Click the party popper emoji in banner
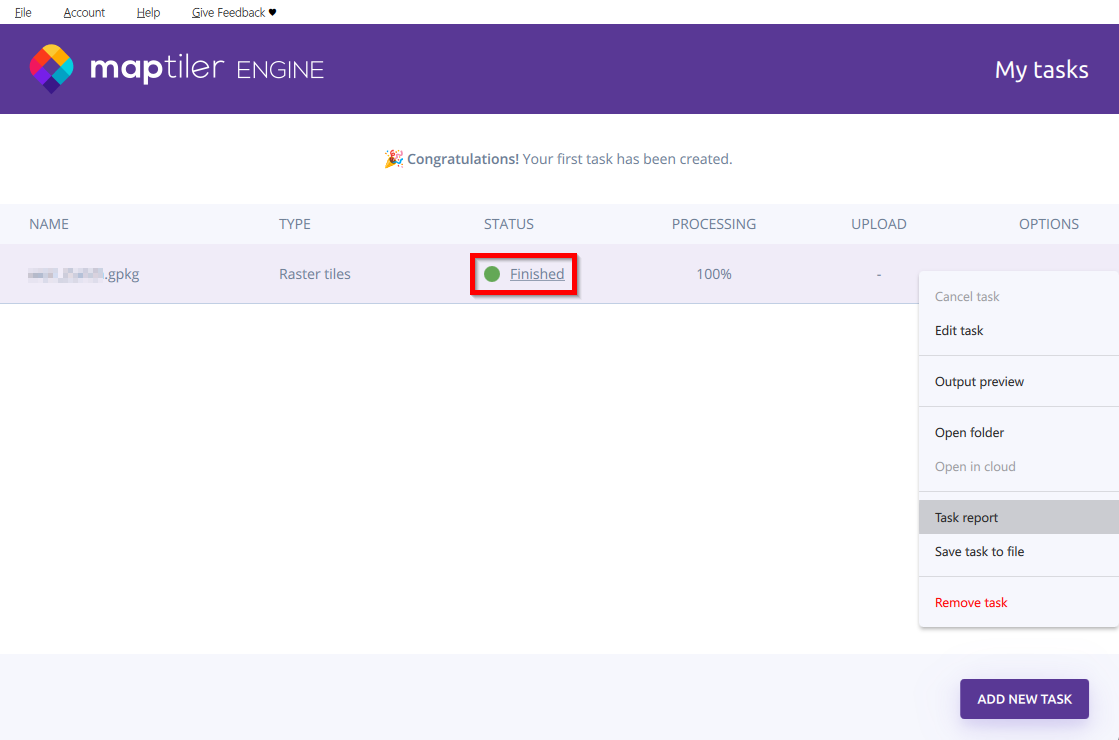1119x740 pixels. click(x=394, y=158)
